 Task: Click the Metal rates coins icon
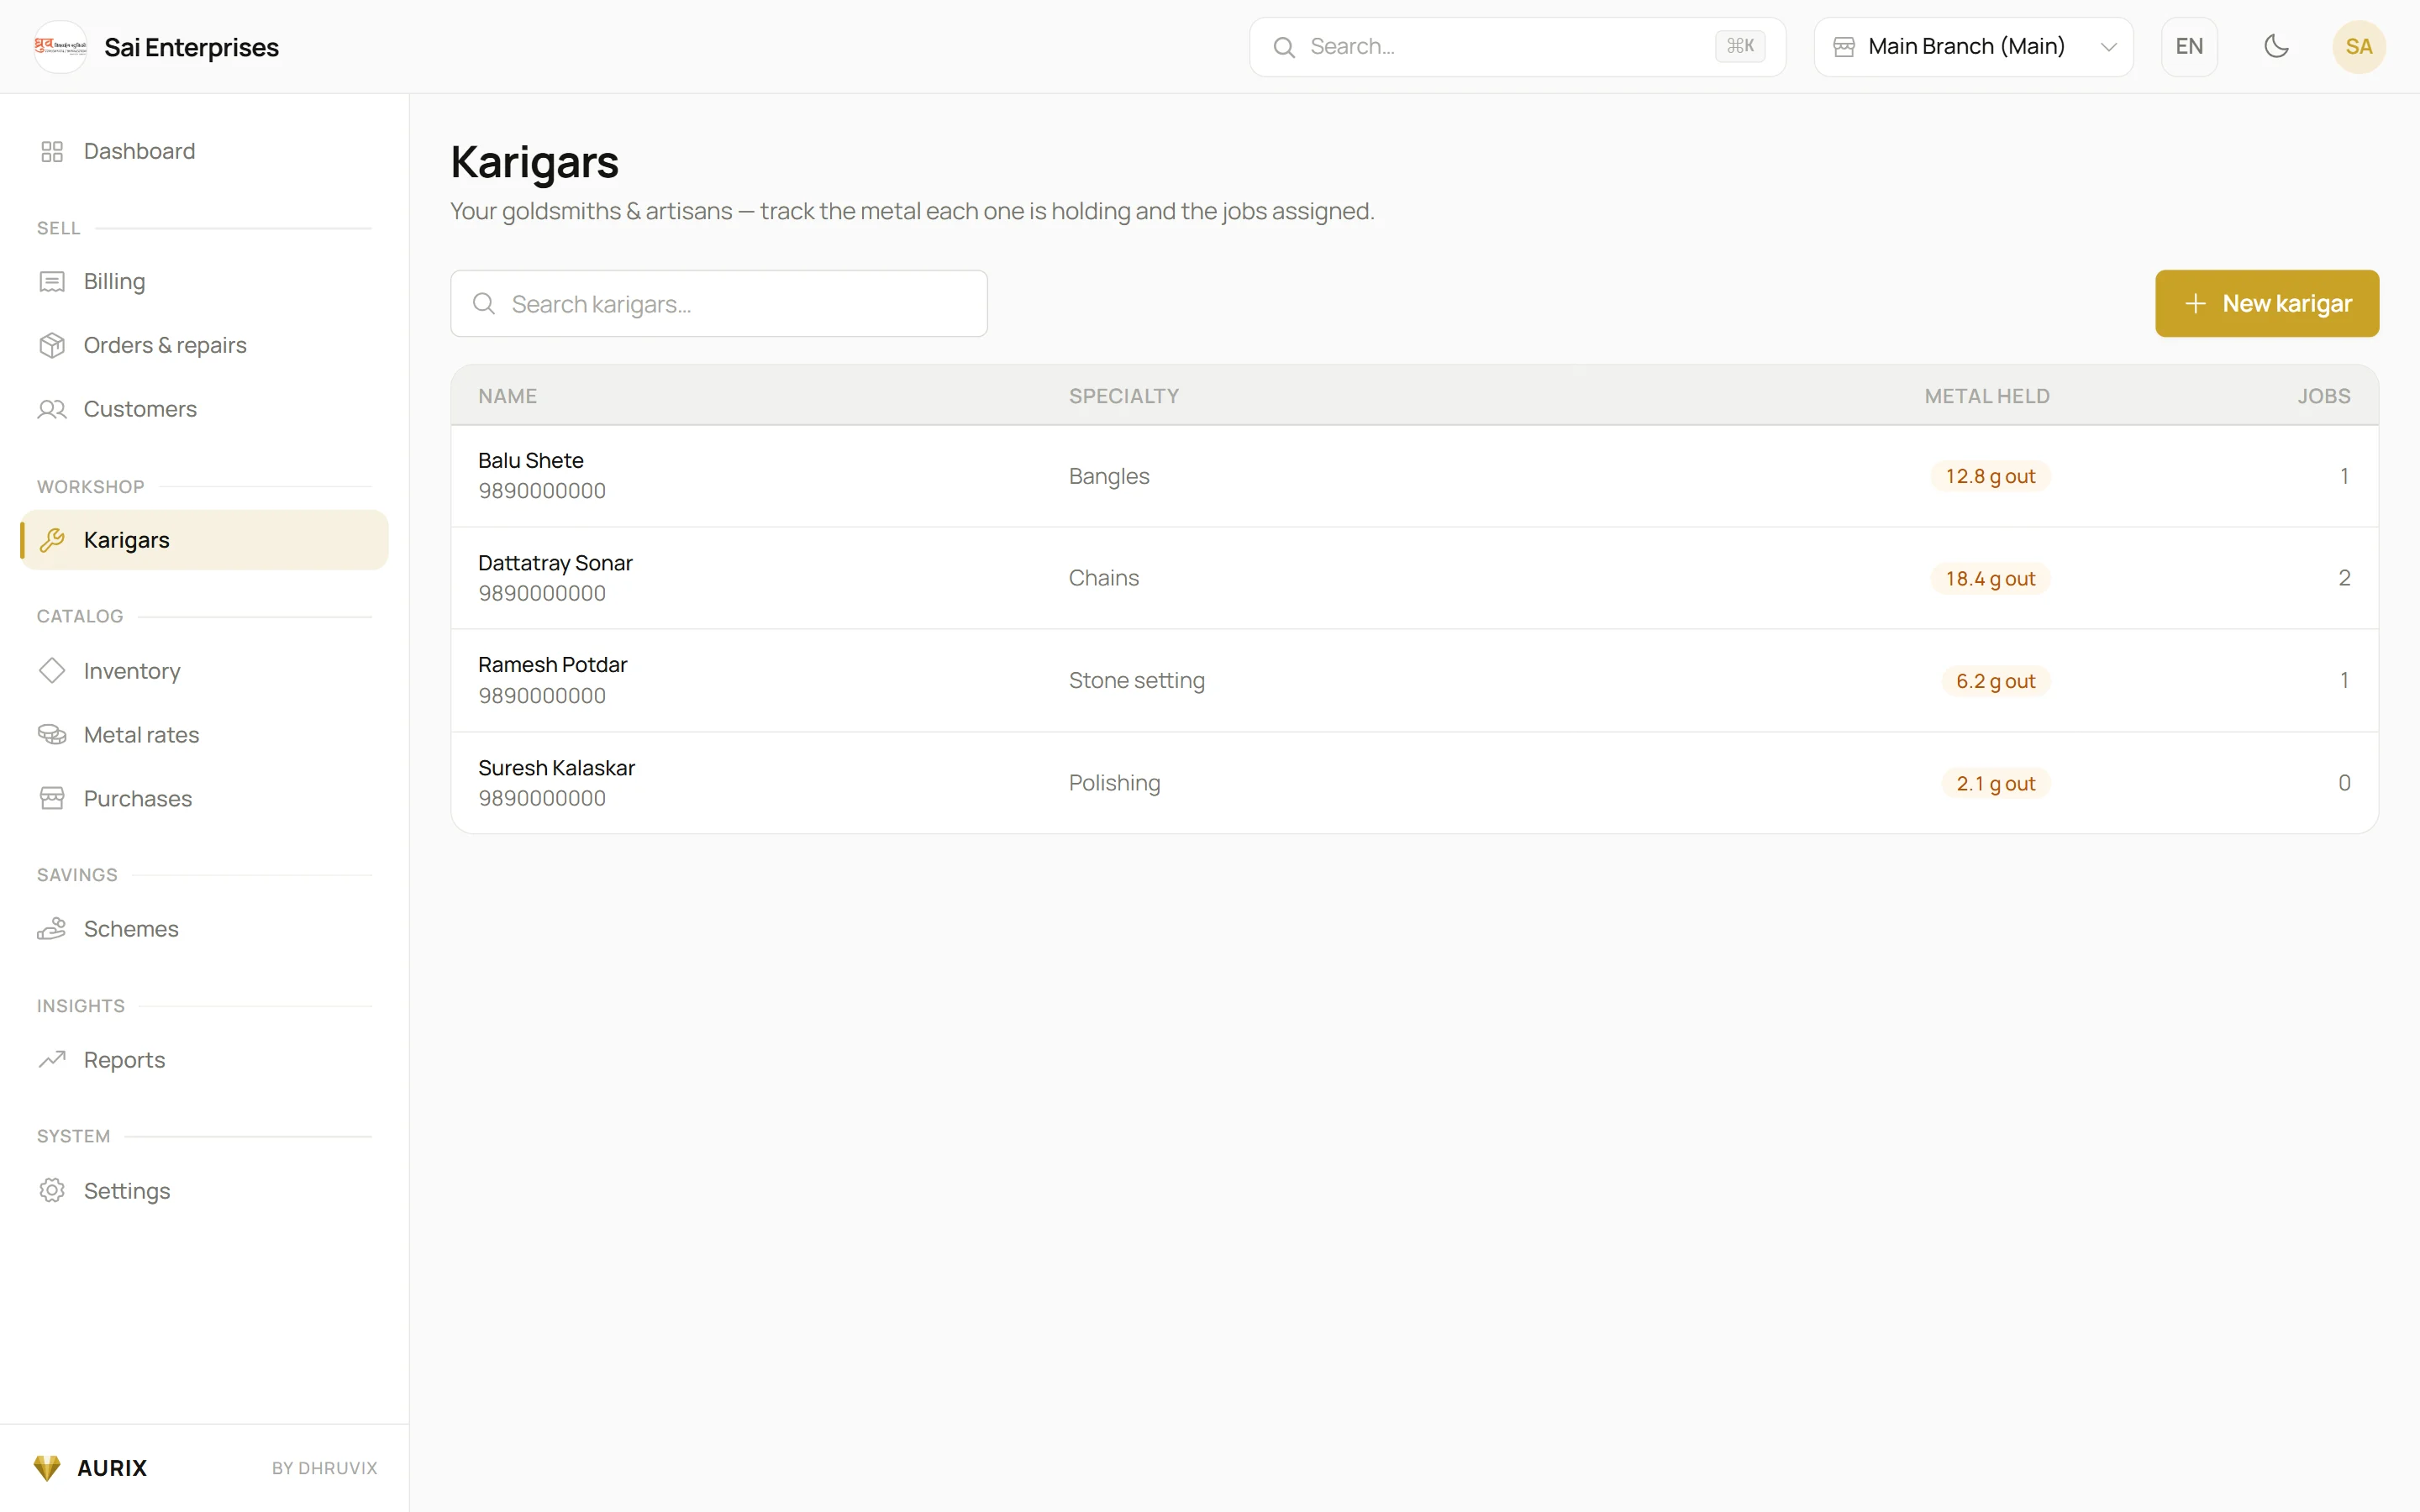click(52, 735)
